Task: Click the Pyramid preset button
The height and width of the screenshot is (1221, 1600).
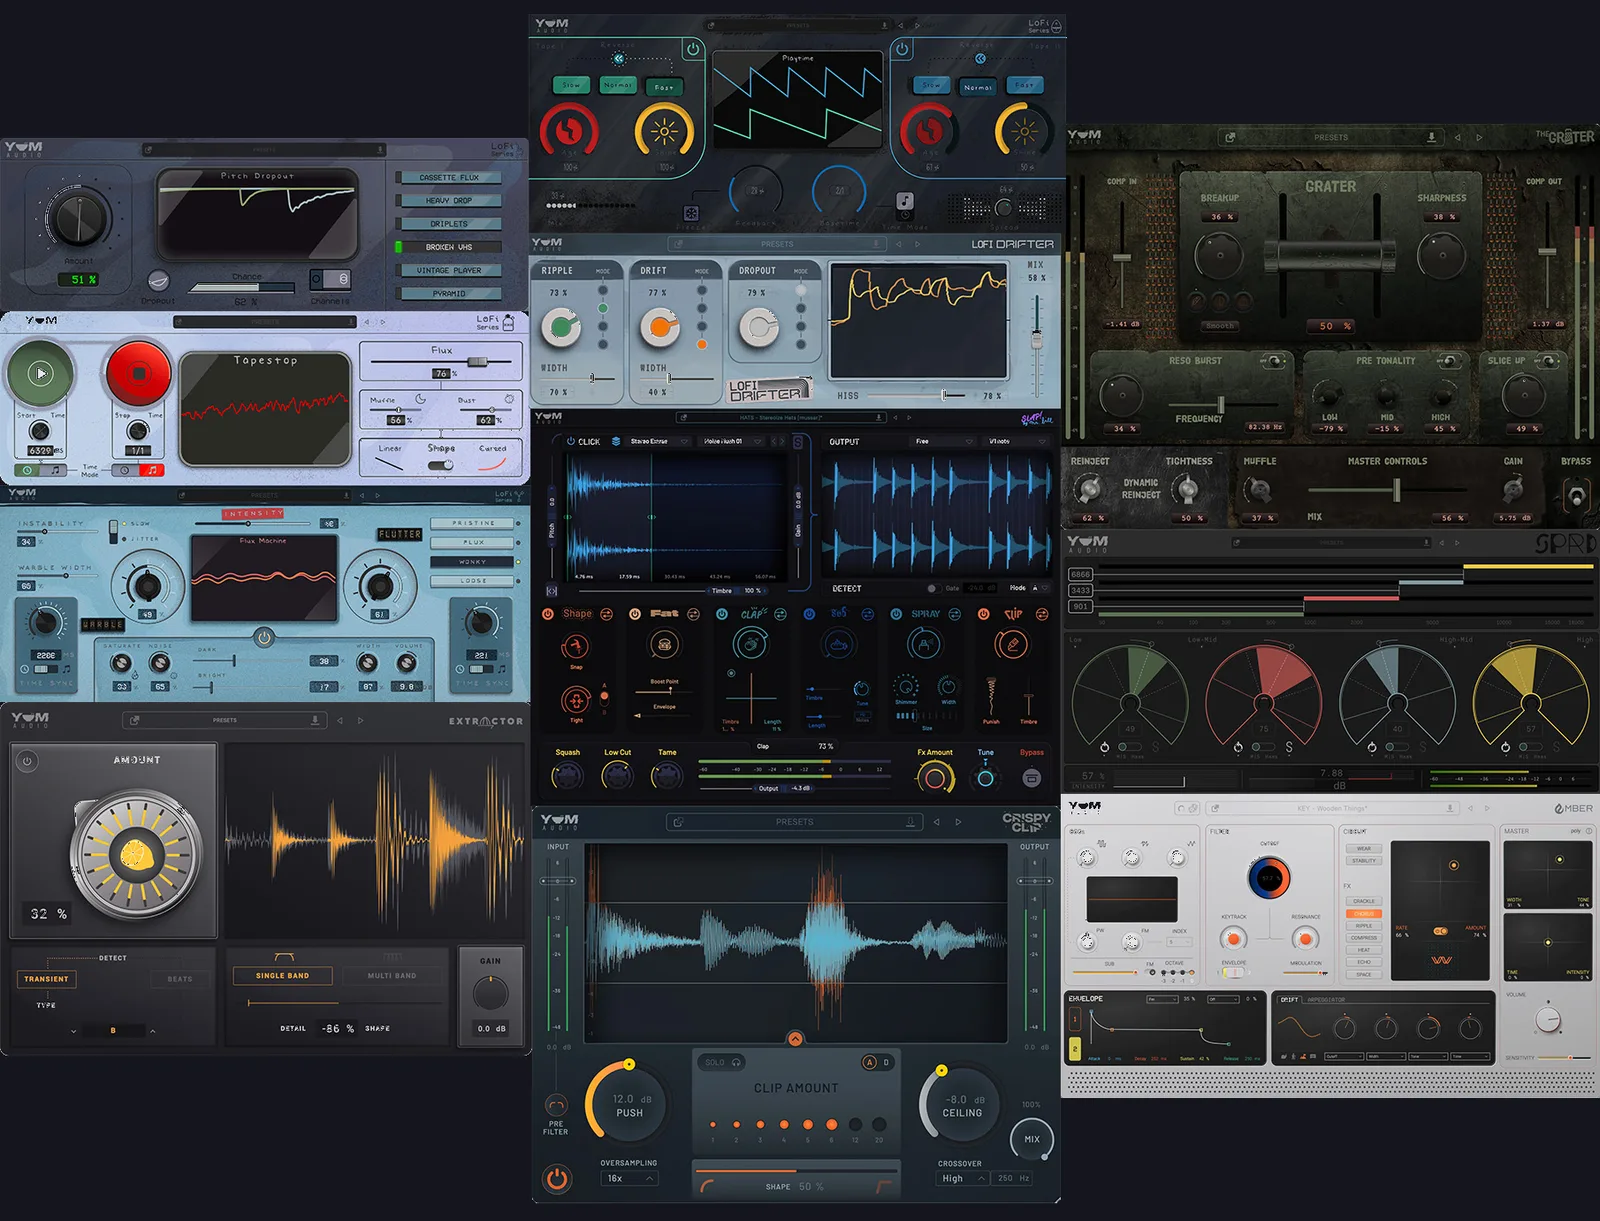Action: 449,294
